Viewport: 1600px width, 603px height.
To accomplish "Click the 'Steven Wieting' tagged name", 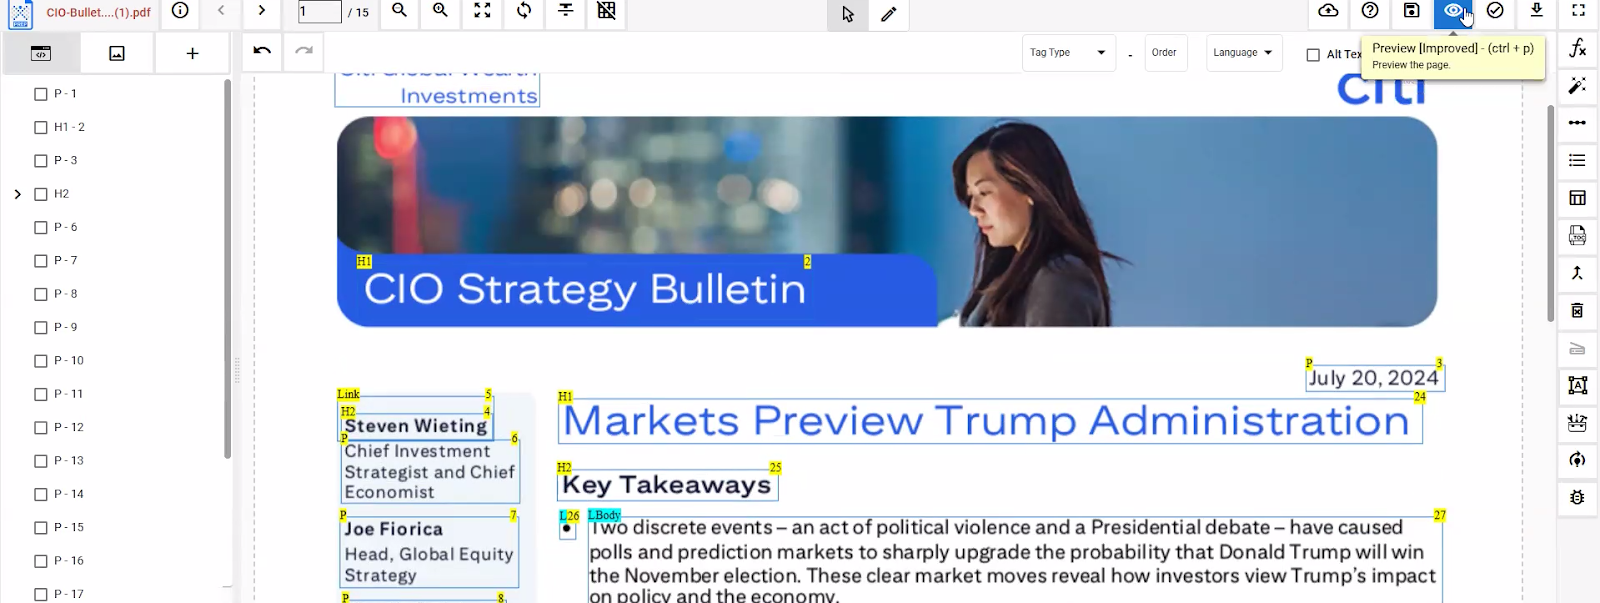I will pos(416,426).
